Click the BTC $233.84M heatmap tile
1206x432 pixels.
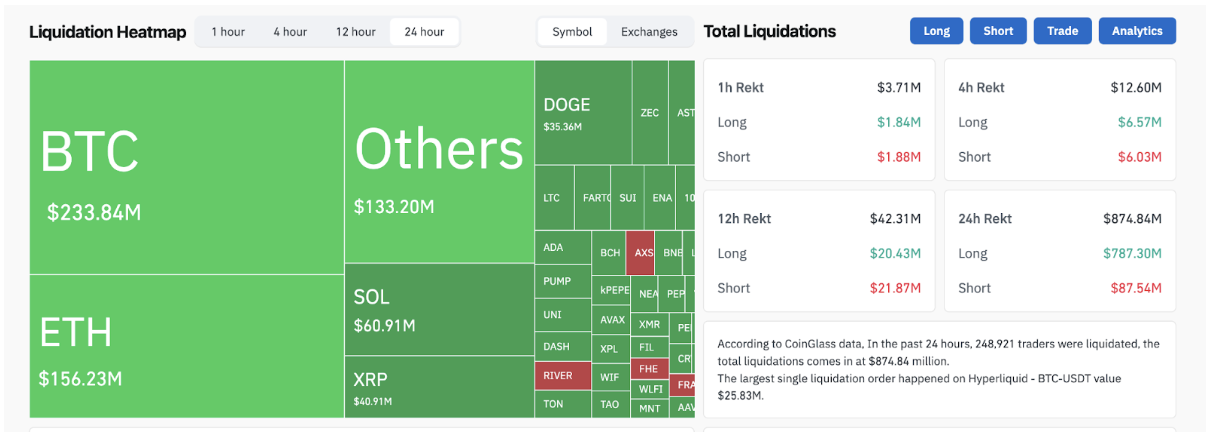tap(187, 167)
